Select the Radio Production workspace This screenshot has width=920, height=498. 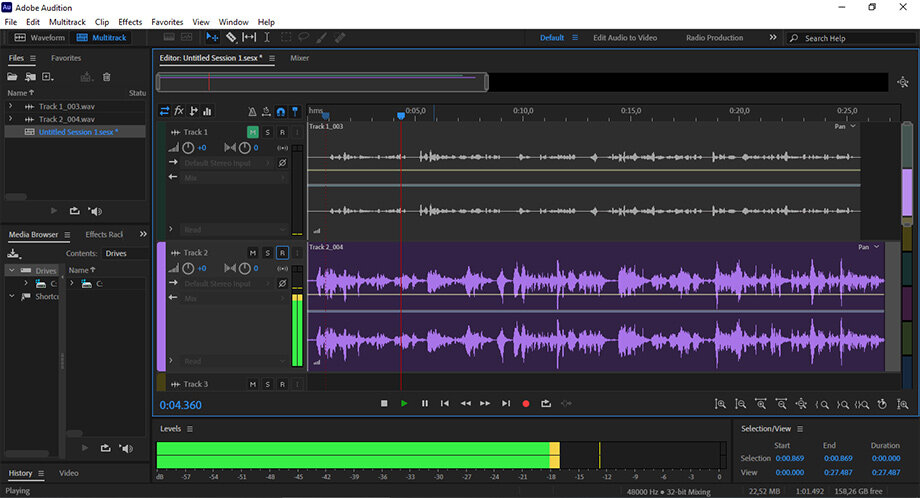click(714, 38)
